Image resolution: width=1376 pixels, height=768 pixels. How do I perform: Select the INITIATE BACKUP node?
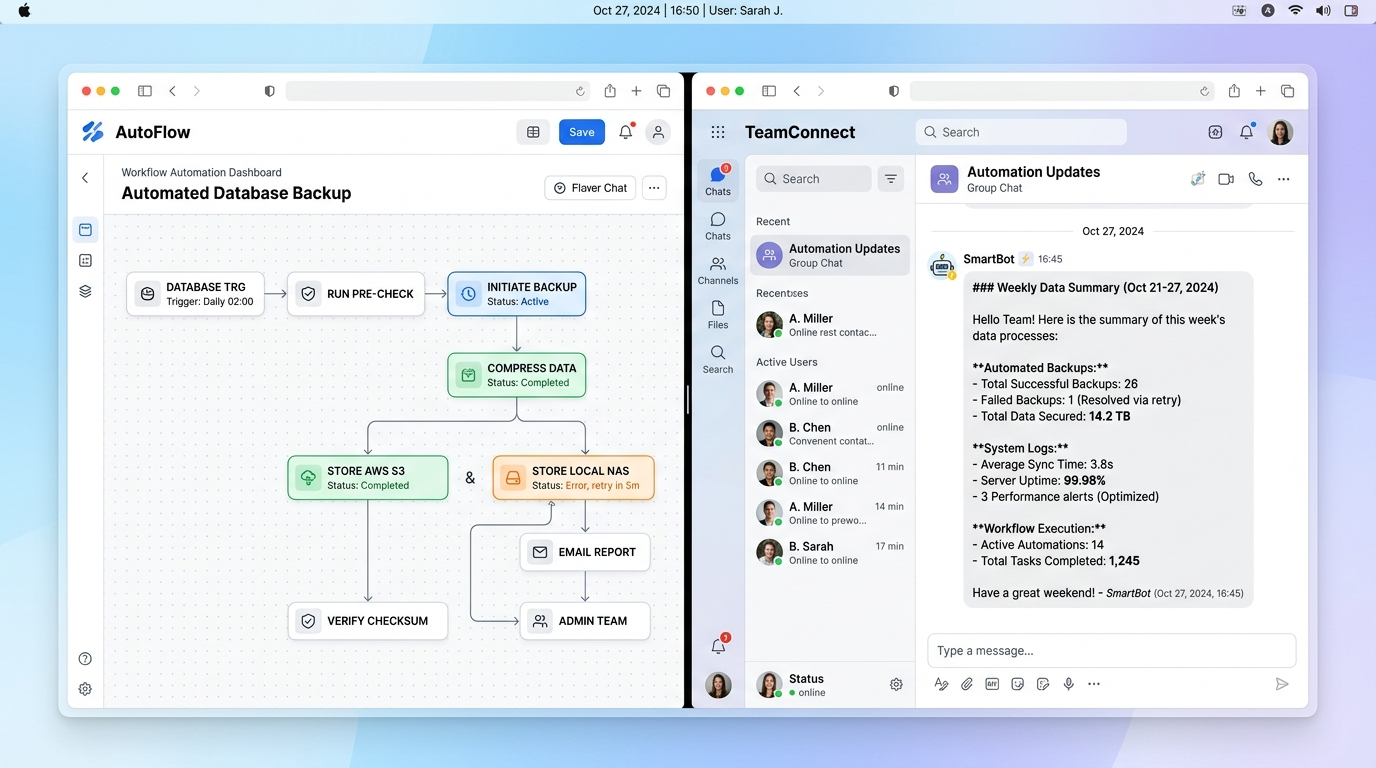coord(517,294)
